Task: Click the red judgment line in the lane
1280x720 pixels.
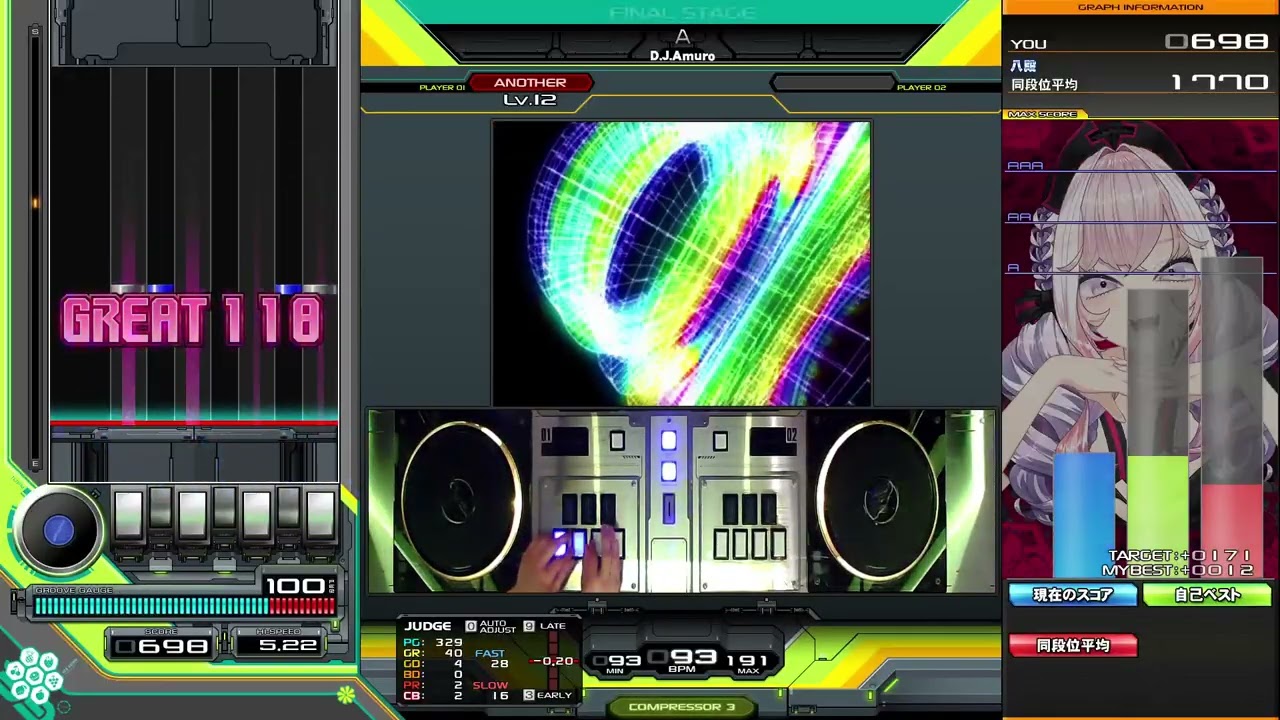Action: point(195,424)
